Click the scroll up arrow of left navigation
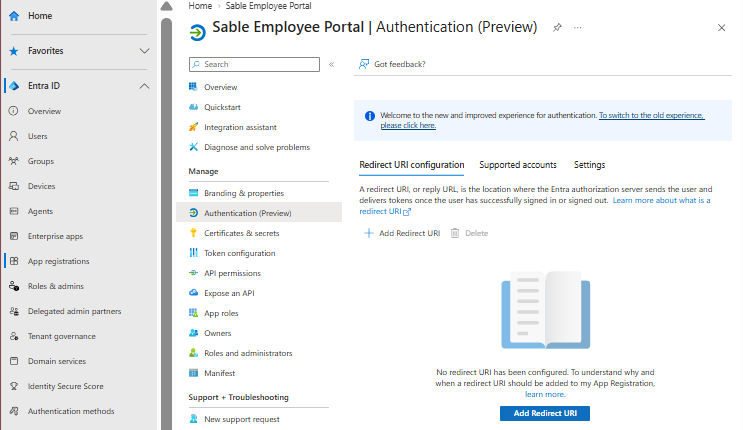 pyautogui.click(x=166, y=6)
